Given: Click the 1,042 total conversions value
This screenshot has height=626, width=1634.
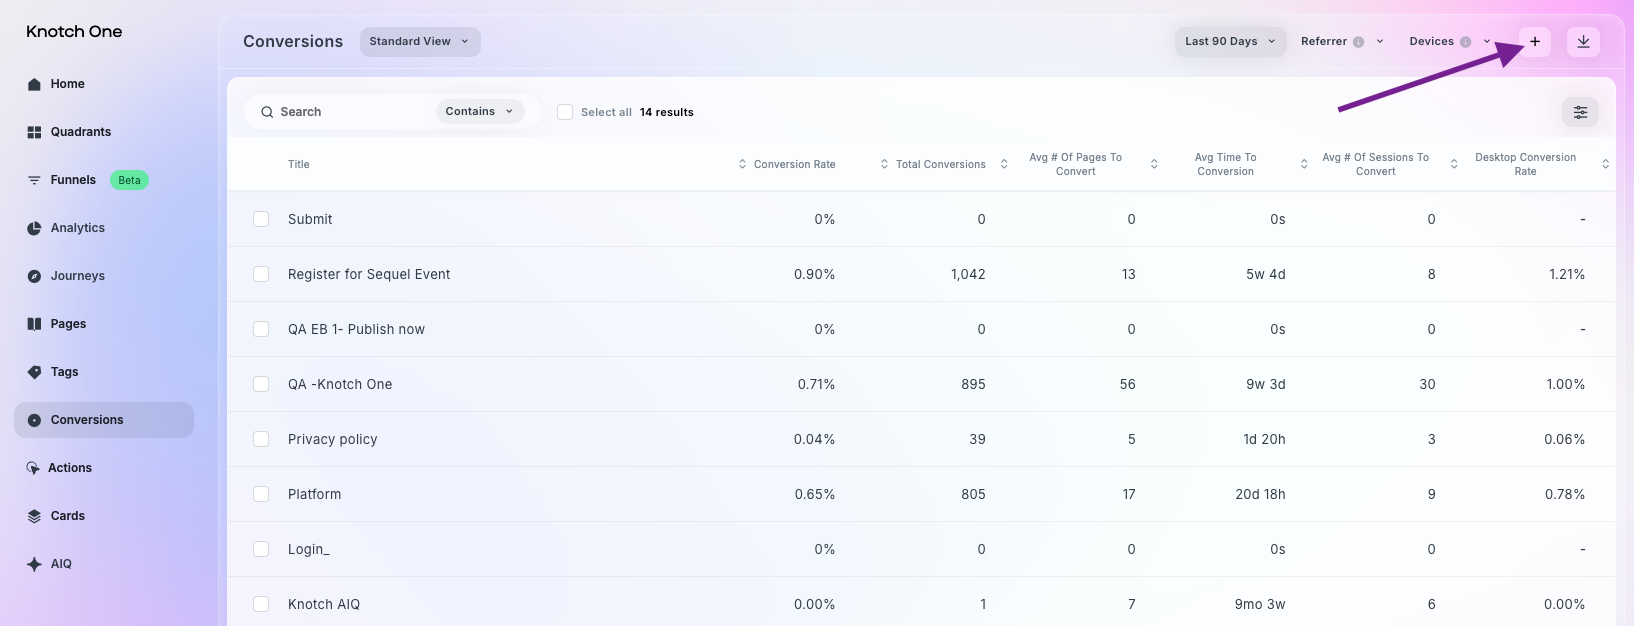Looking at the screenshot, I should tap(968, 274).
